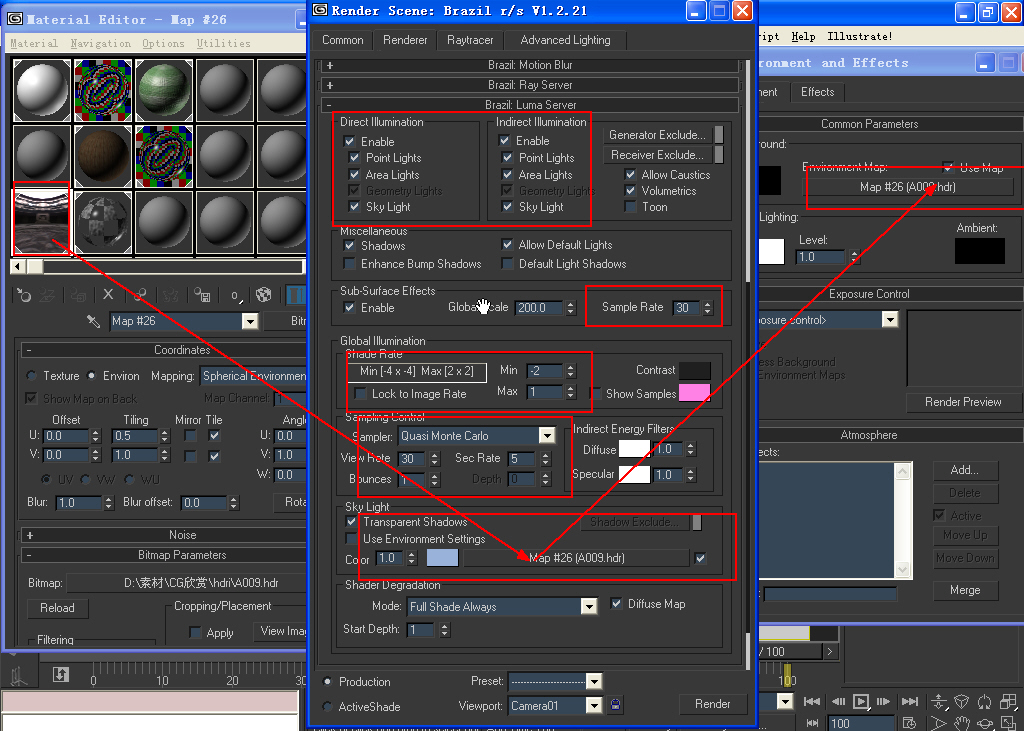
Task: Switch to the Raytracer tab
Action: 470,40
